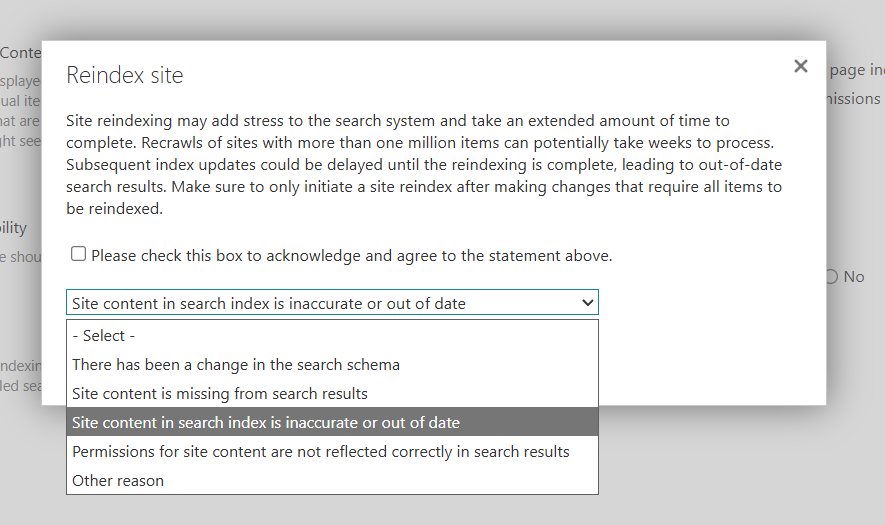This screenshot has width=885, height=525.
Task: Click the partially hidden 'bility' heading at left
Action: coord(14,228)
